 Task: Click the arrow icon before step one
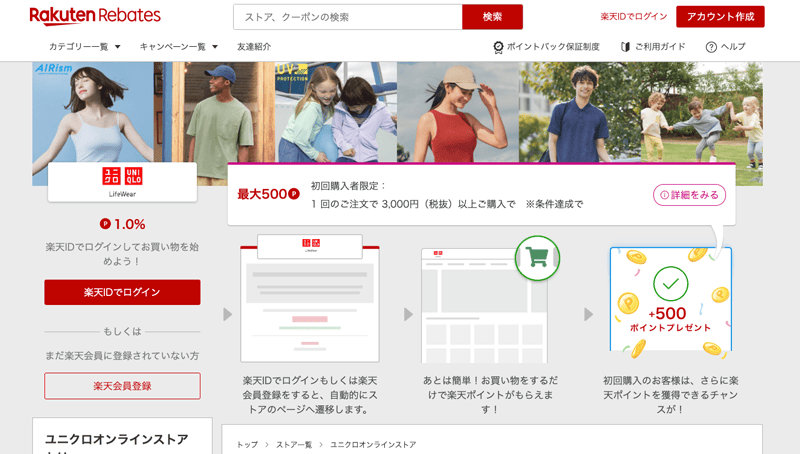click(x=228, y=314)
